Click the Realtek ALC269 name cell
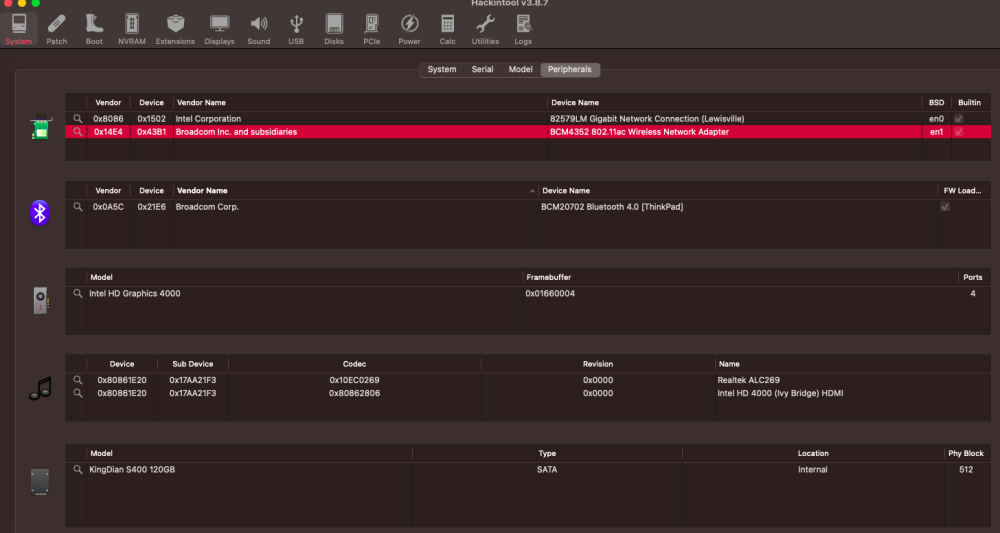Viewport: 1000px width, 533px height. point(749,380)
